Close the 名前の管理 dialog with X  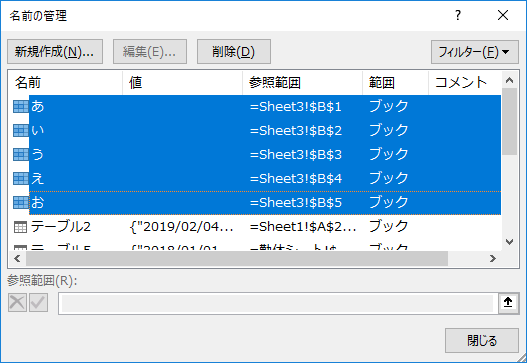(503, 15)
